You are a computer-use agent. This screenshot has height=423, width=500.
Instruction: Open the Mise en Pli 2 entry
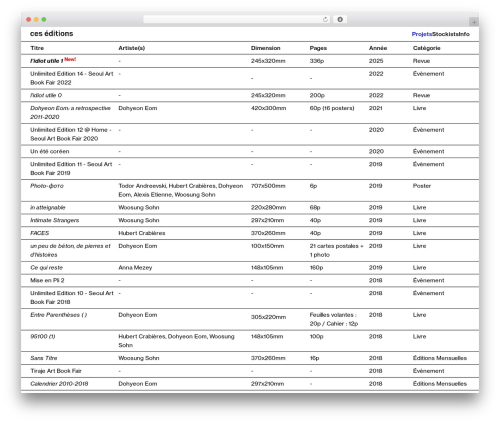click(47, 280)
